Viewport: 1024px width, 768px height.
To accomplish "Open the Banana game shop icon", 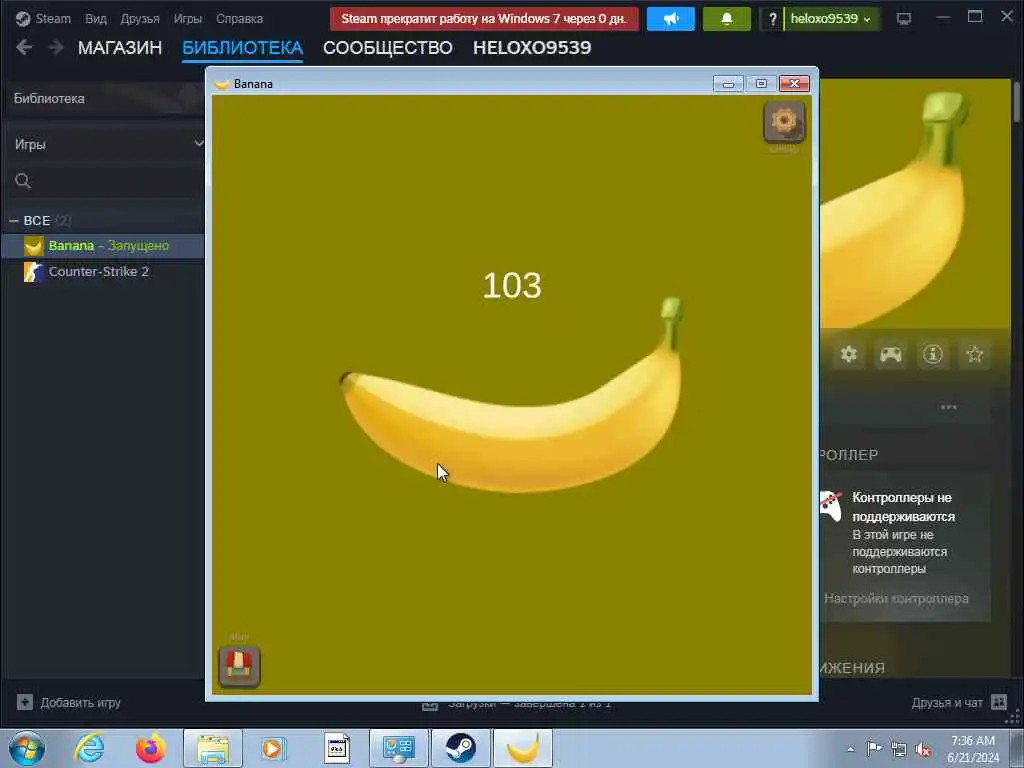I will click(239, 666).
